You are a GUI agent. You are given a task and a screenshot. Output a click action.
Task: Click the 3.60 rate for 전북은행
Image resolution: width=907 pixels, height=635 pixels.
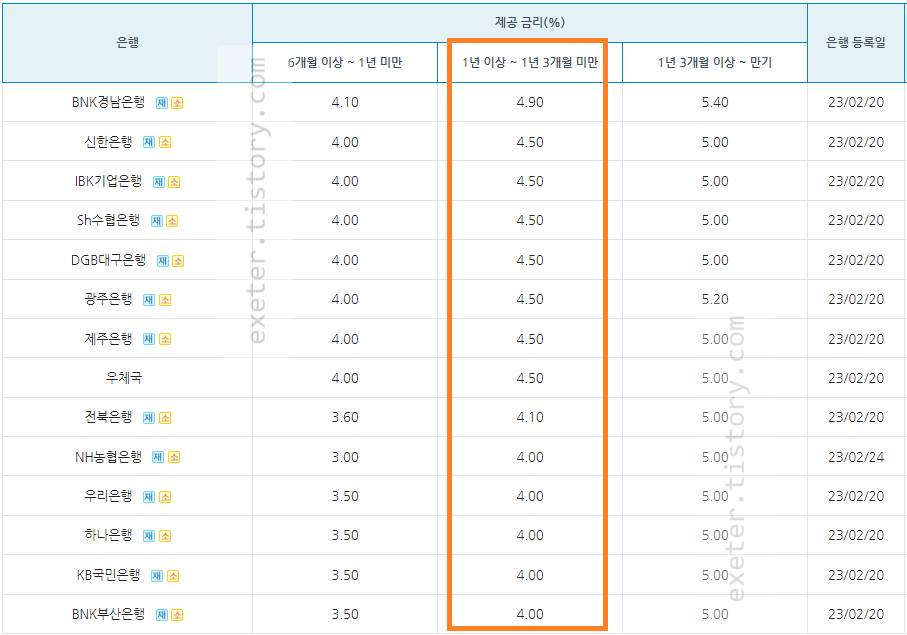345,418
